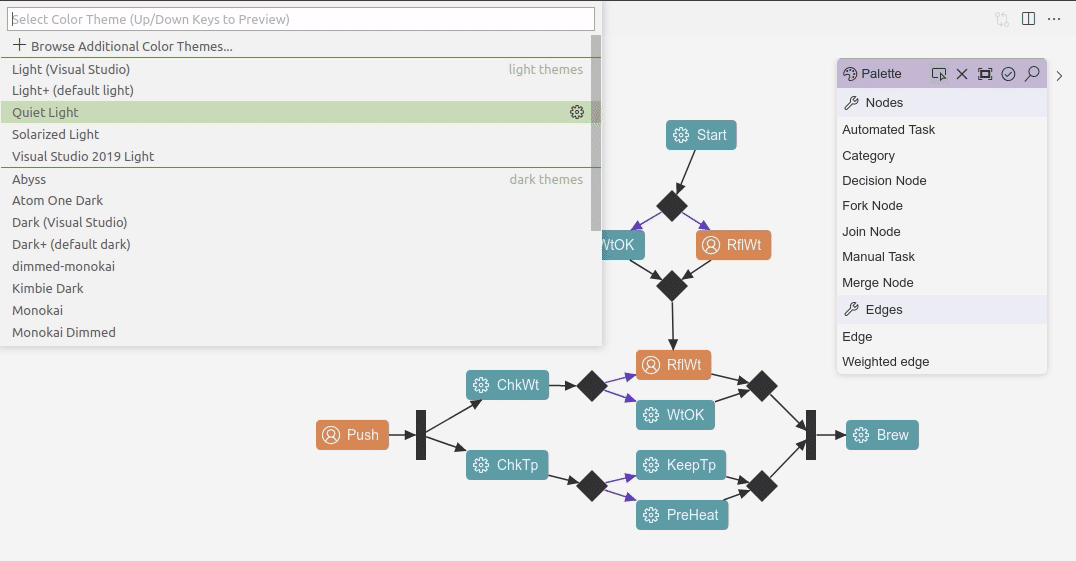Open the More Actions ellipsis menu

pyautogui.click(x=1053, y=19)
